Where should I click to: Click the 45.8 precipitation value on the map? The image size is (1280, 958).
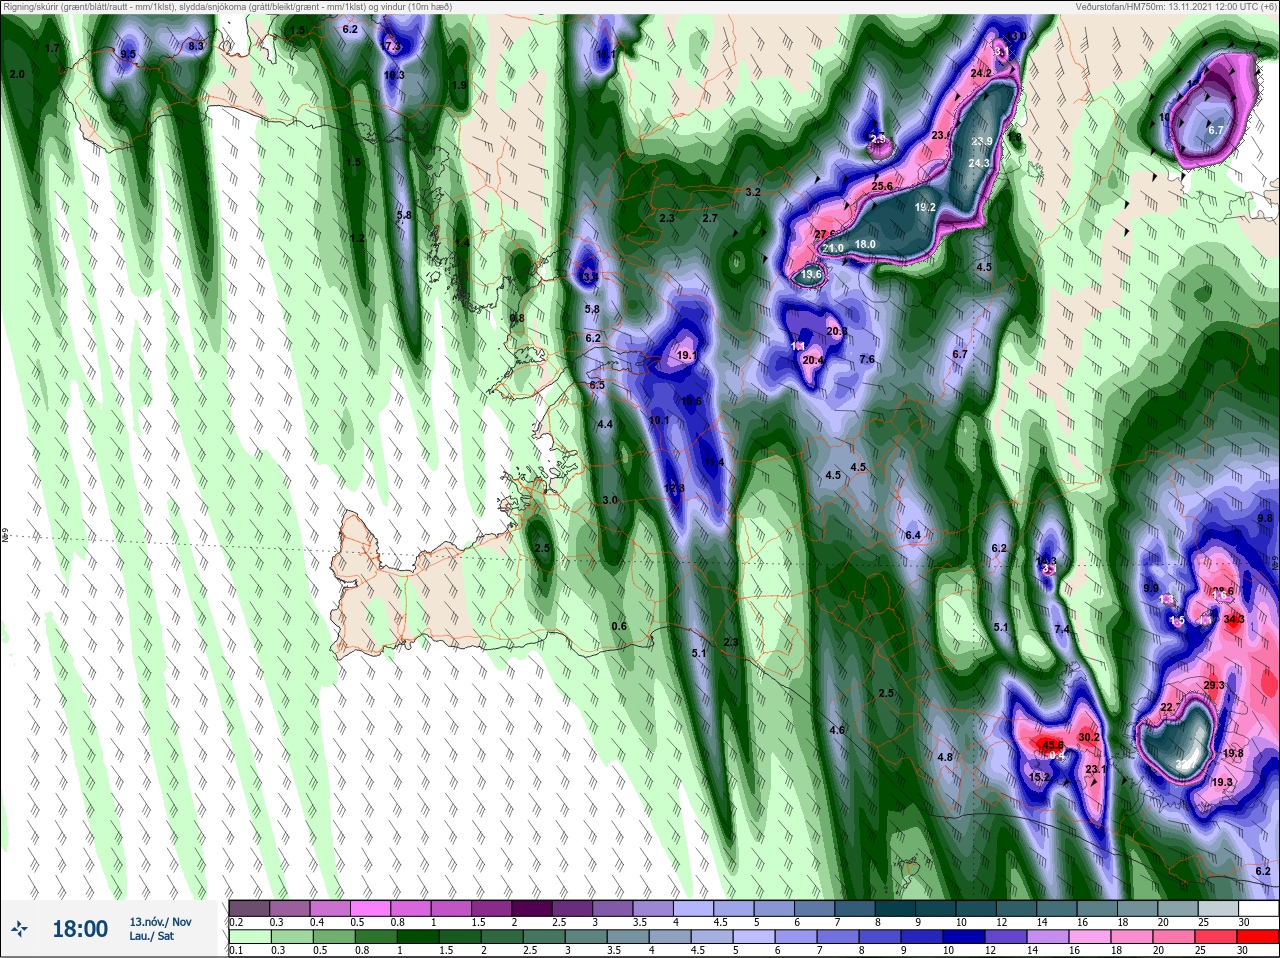click(x=1053, y=745)
